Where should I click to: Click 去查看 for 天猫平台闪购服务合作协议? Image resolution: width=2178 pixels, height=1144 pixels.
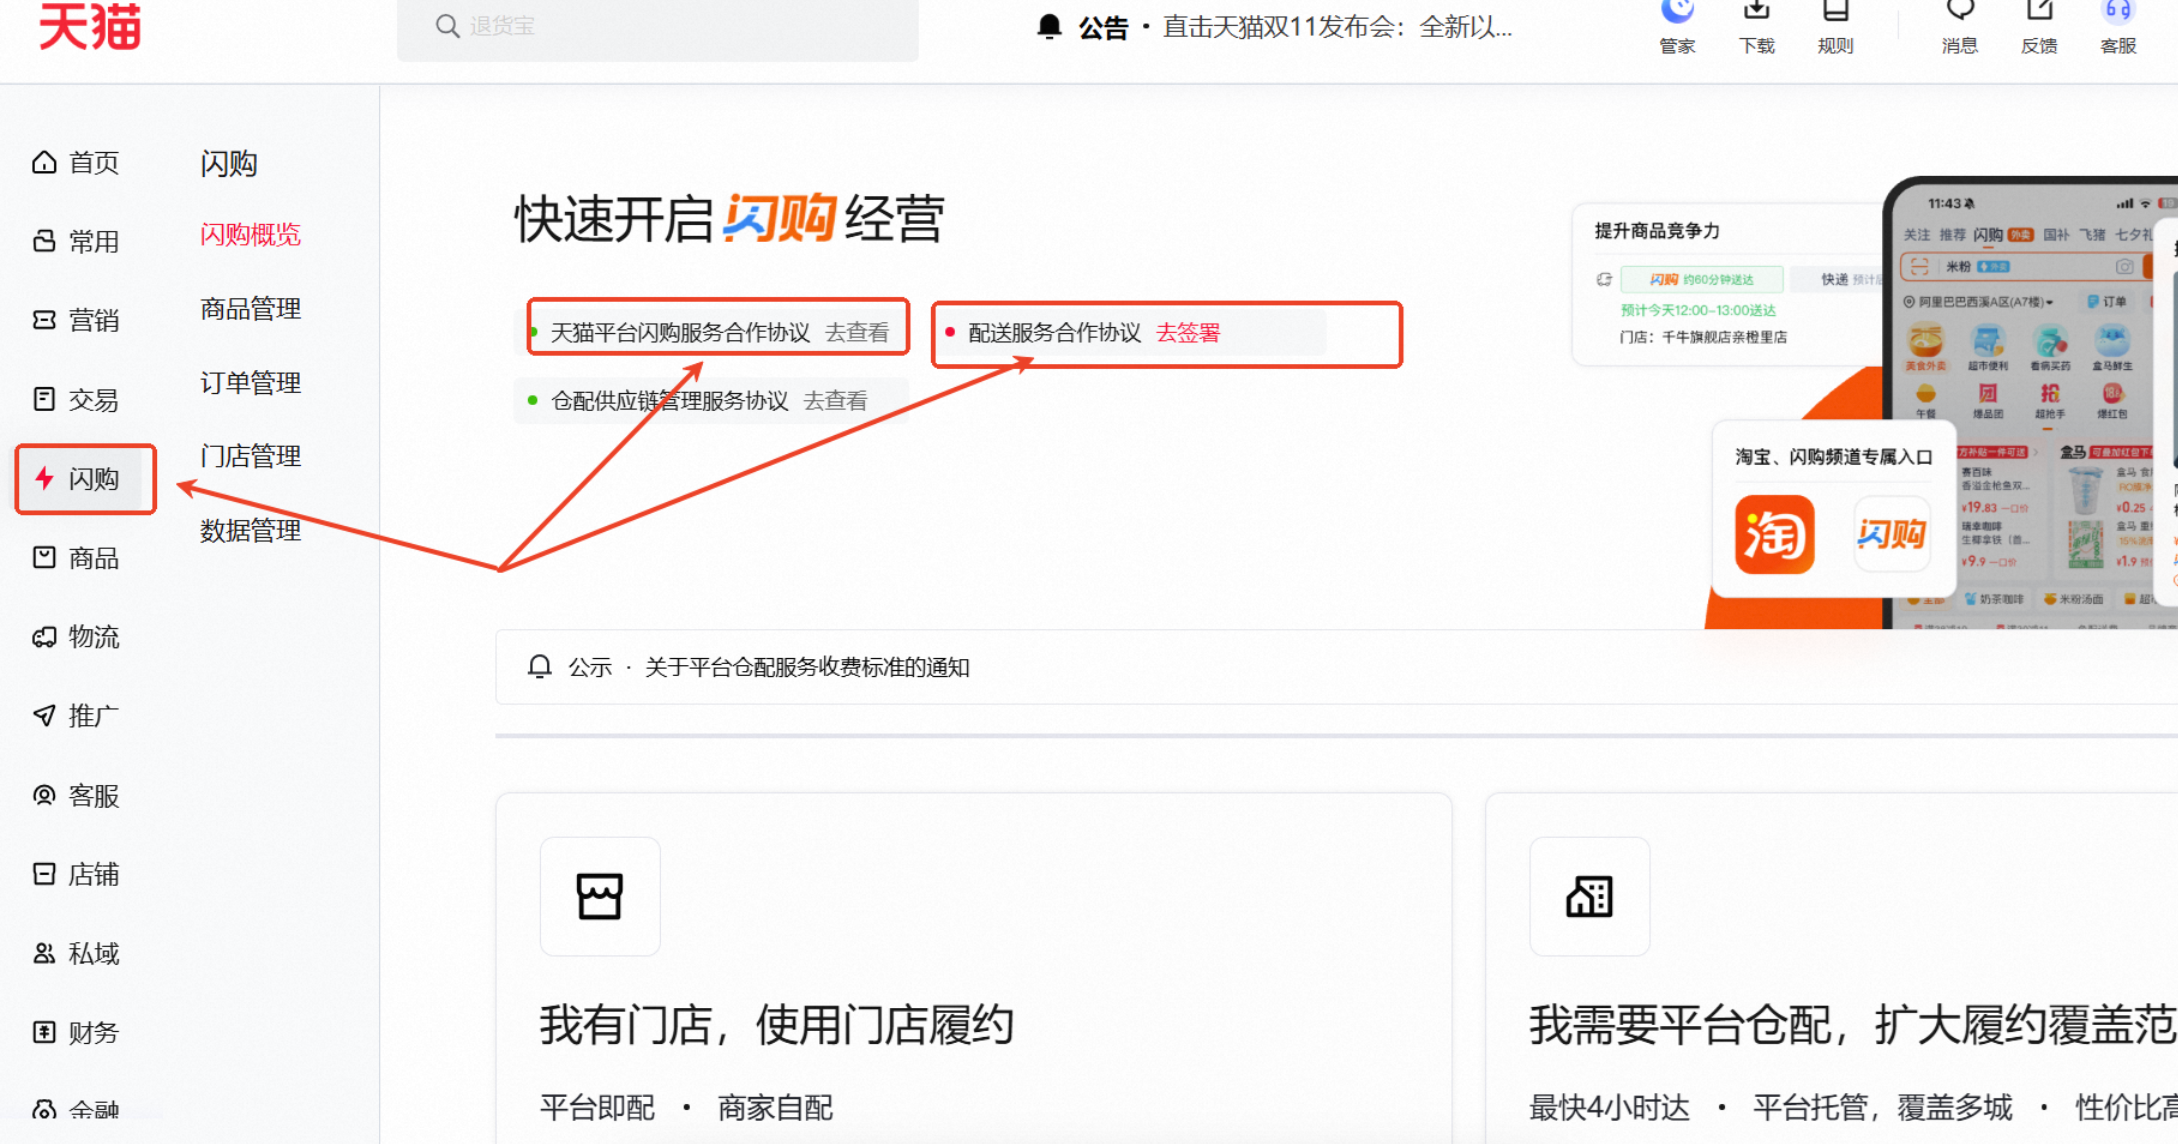857,333
